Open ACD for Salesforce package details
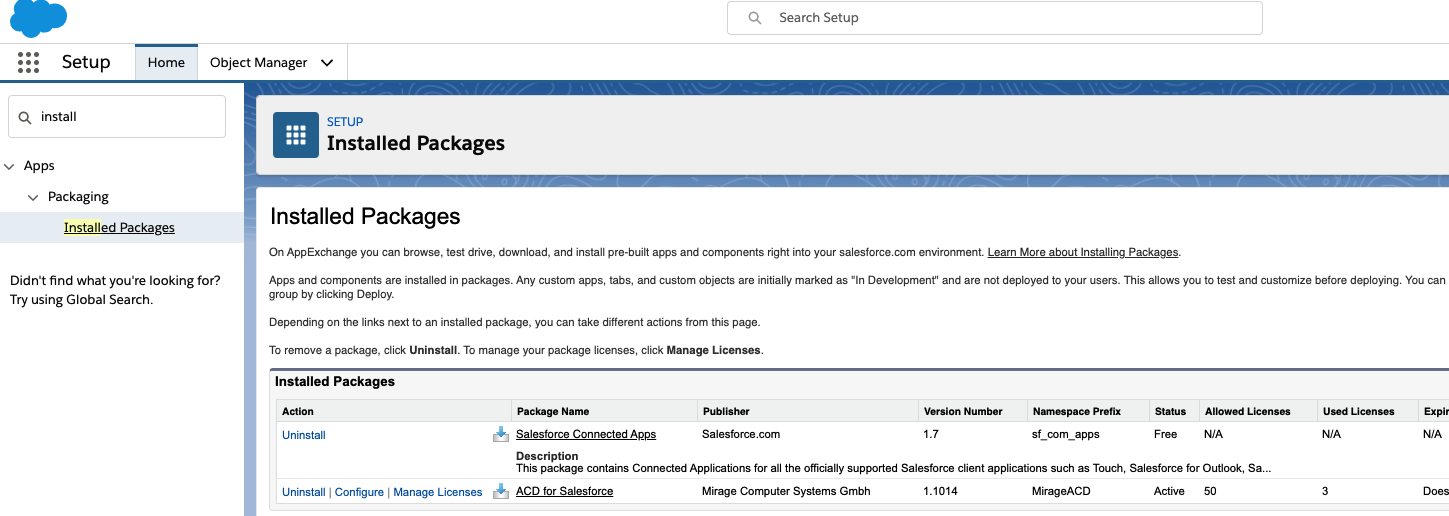This screenshot has height=516, width=1449. pyautogui.click(x=565, y=491)
